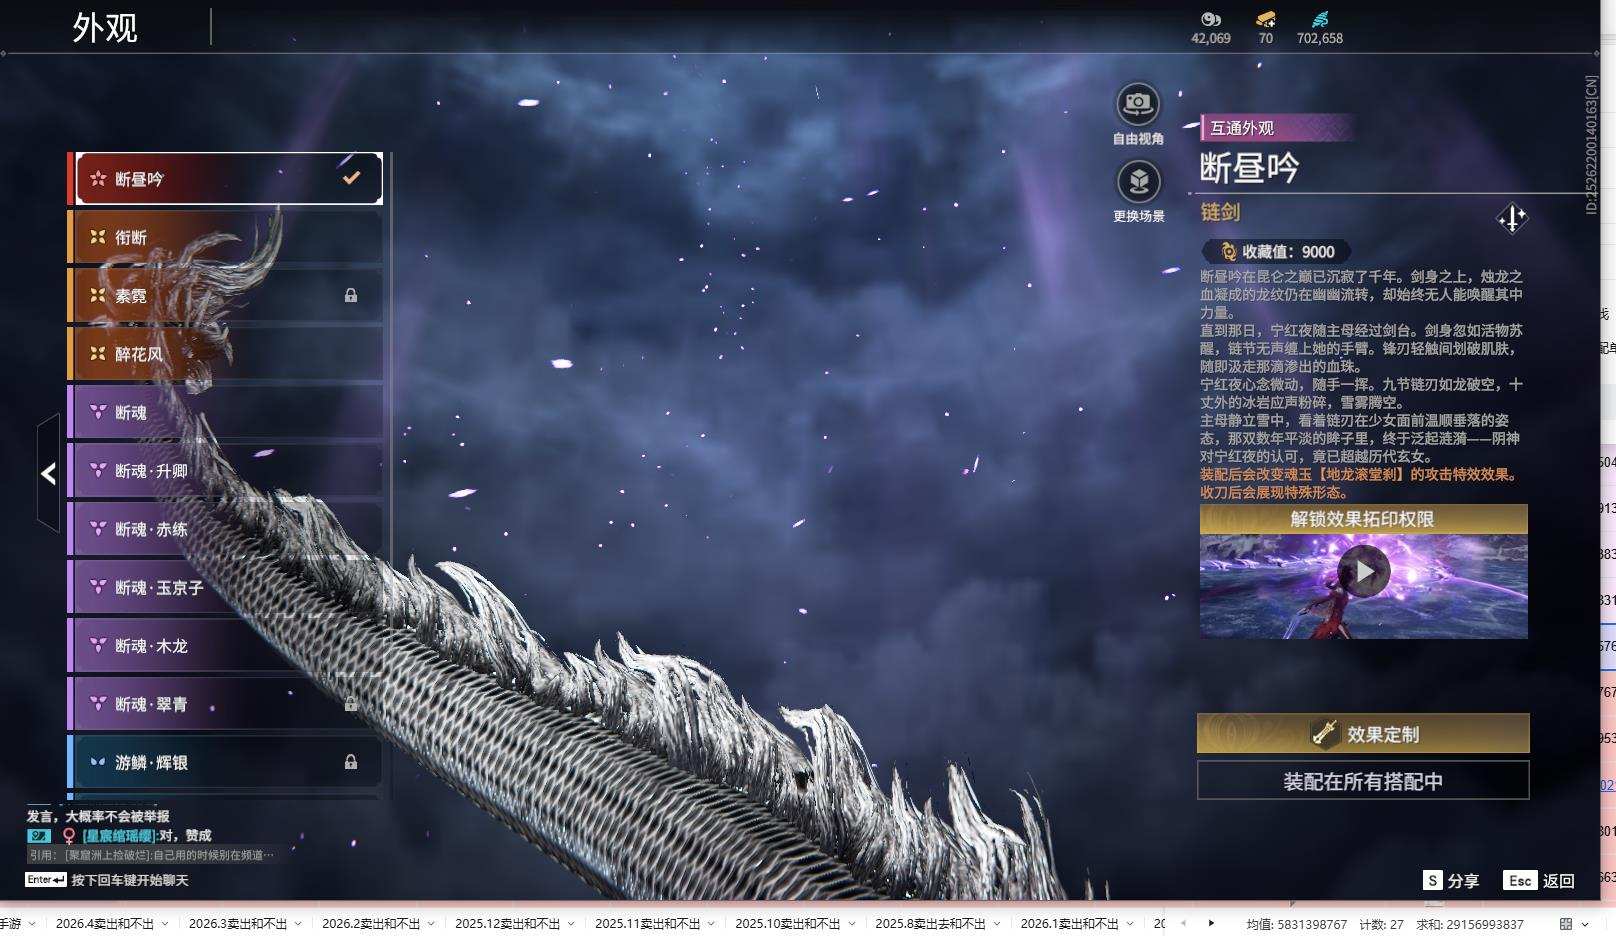Open 效果定制 effect customization
This screenshot has height=939, width=1616.
pos(1363,734)
